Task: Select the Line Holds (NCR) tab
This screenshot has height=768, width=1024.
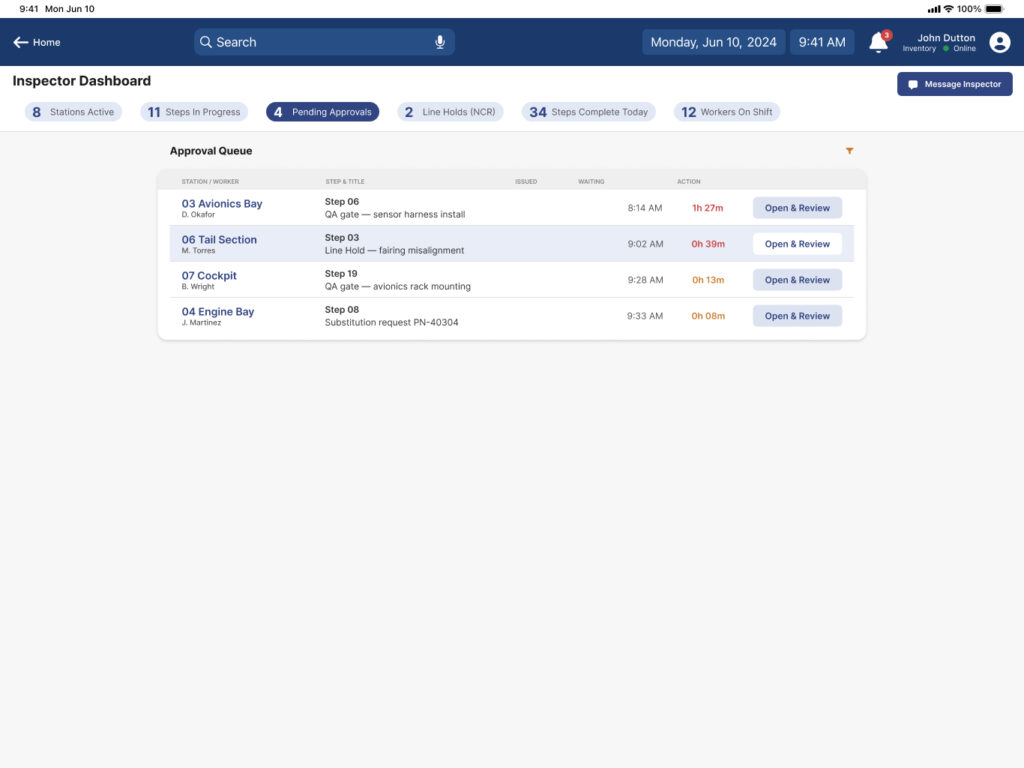Action: pyautogui.click(x=450, y=112)
